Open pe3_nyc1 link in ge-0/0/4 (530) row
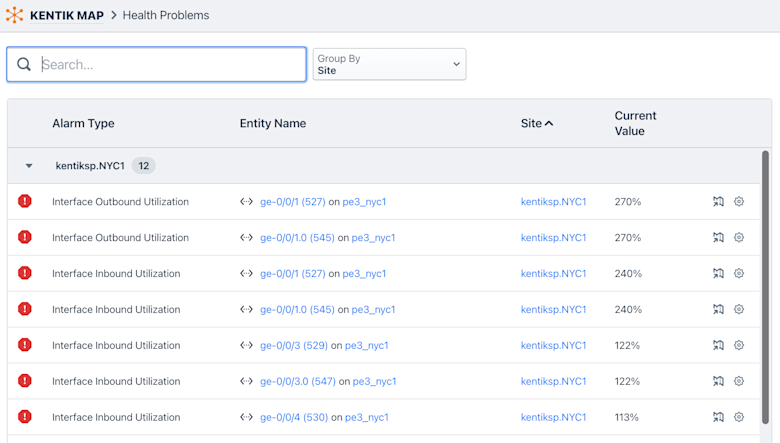Viewport: 780px width, 443px height. [x=366, y=417]
